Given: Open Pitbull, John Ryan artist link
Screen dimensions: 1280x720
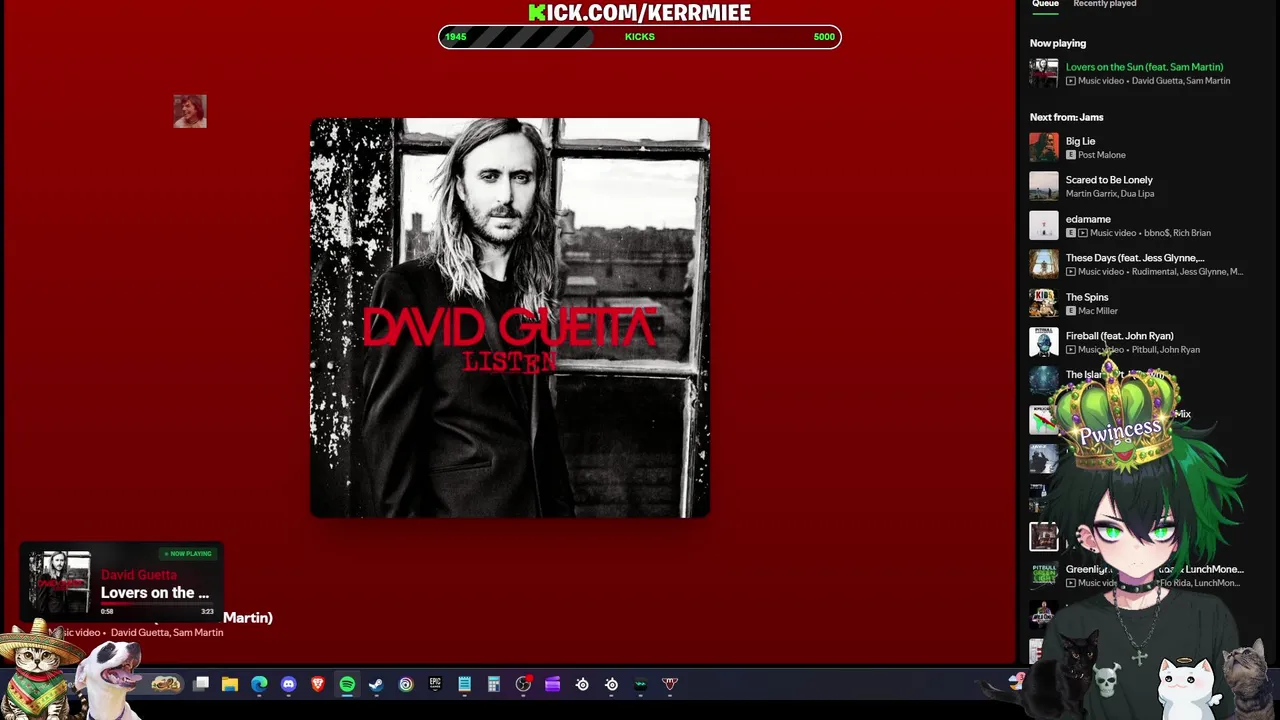Looking at the screenshot, I should [1166, 350].
